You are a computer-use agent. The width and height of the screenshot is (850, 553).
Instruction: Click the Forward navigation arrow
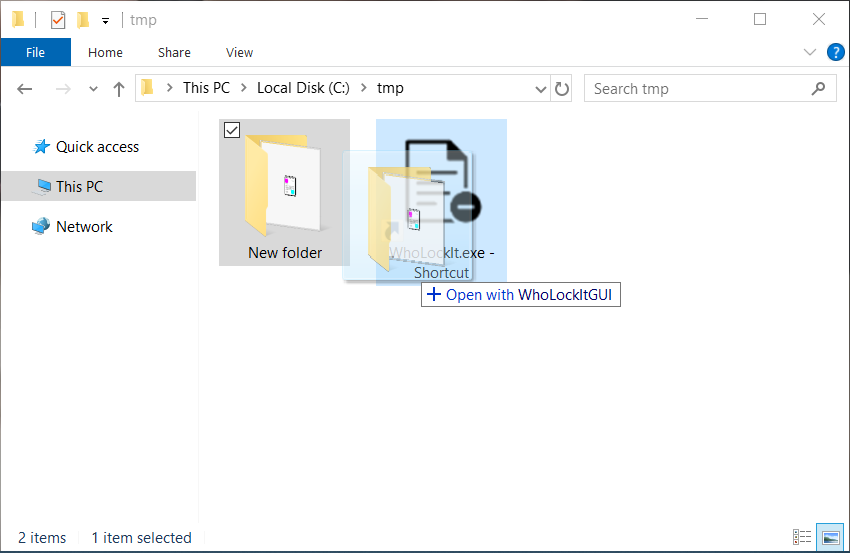(x=63, y=89)
